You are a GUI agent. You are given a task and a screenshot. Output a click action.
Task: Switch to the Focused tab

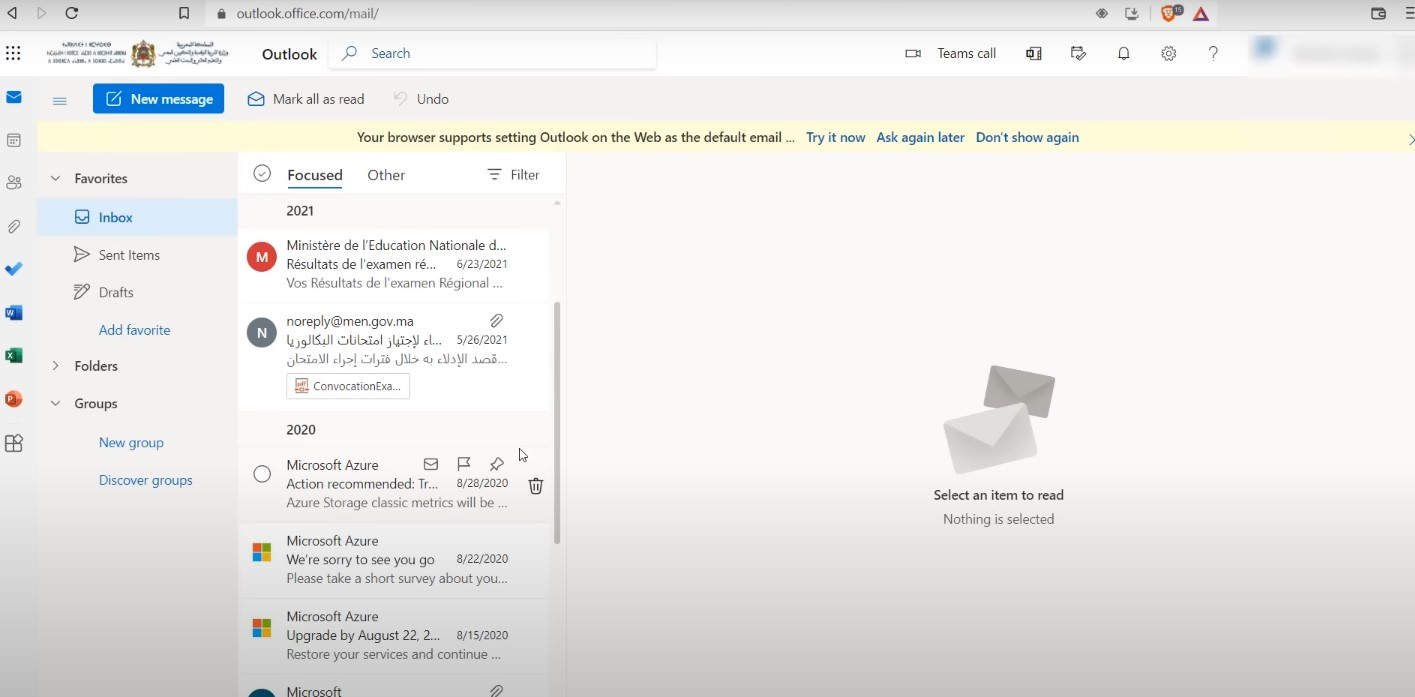click(315, 175)
